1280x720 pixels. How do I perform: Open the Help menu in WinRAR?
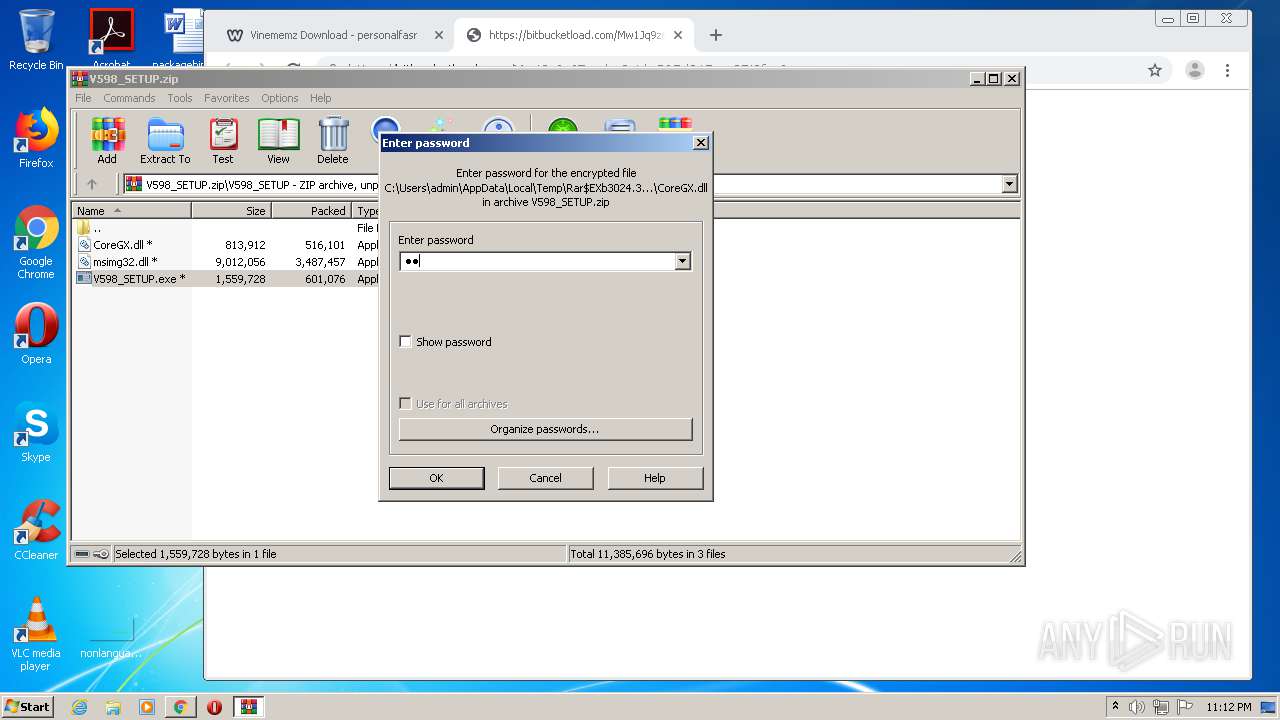point(320,98)
